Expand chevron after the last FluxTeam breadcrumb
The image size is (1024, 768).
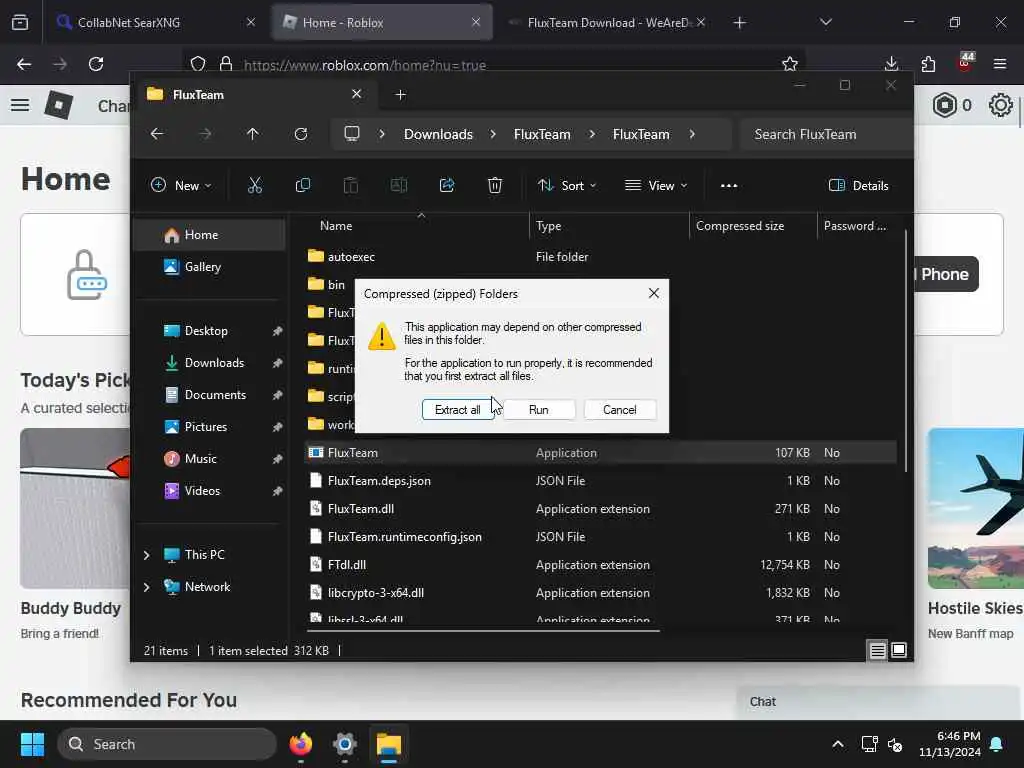pyautogui.click(x=692, y=134)
